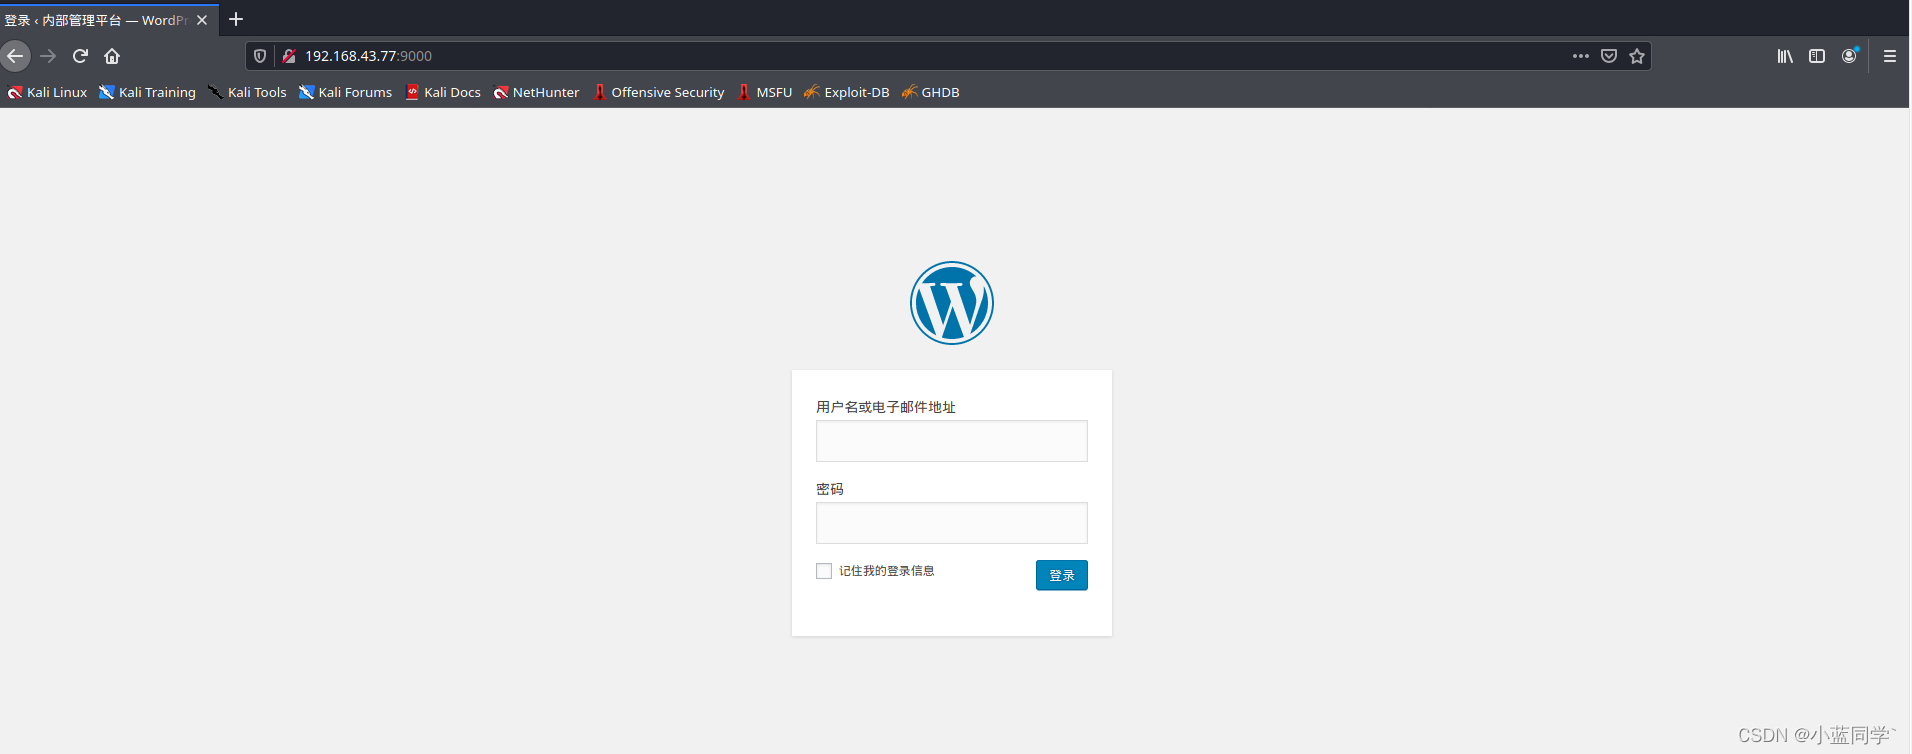
Task: Open the Kali Training bookmark
Action: point(148,92)
